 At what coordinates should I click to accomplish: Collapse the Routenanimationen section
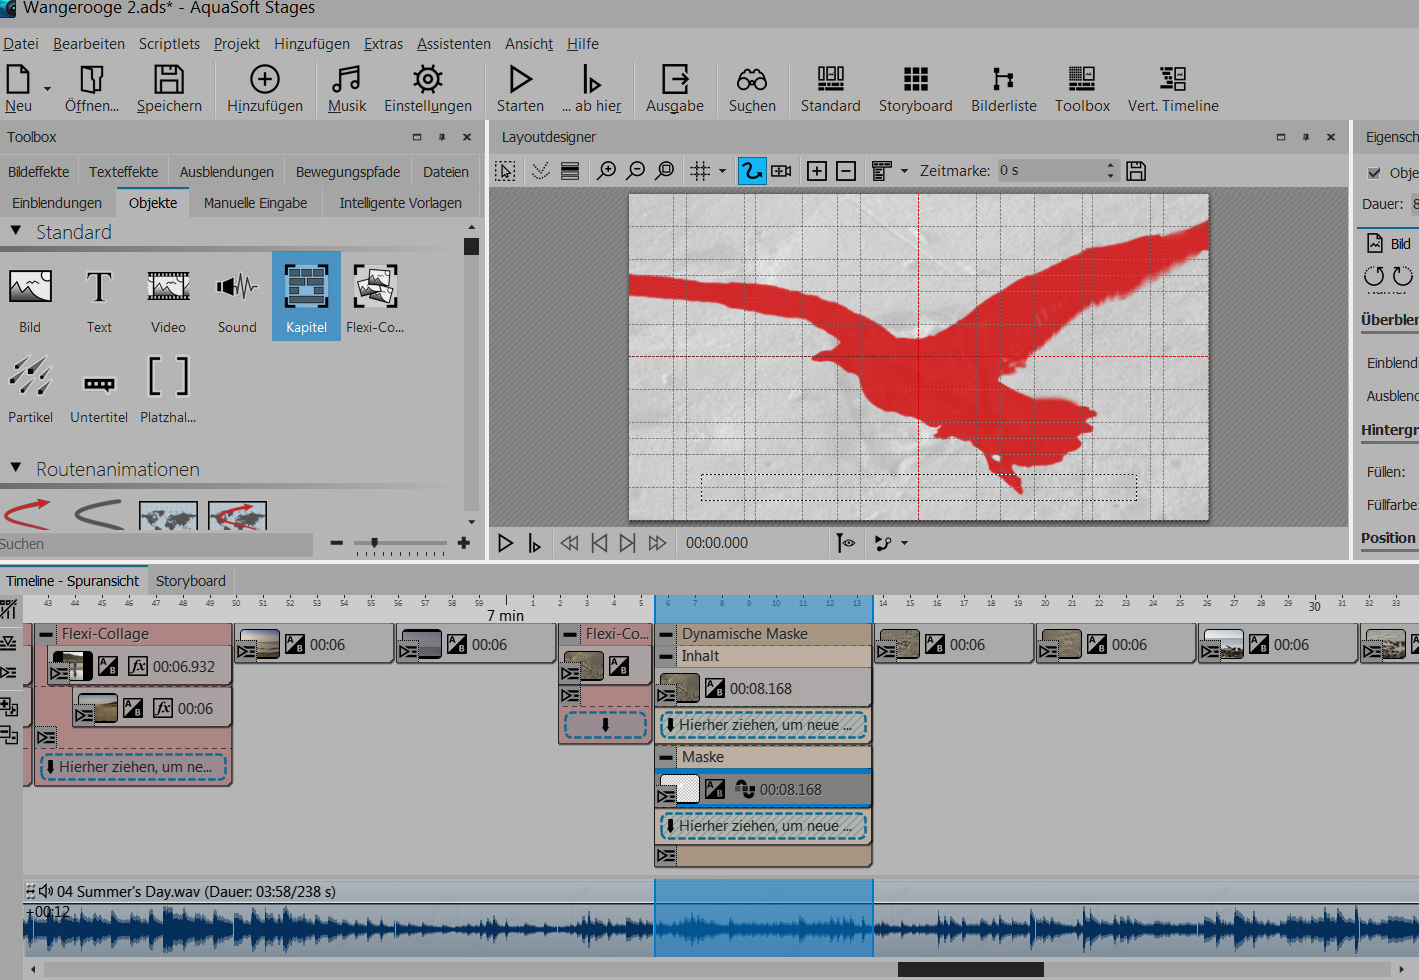pos(16,468)
